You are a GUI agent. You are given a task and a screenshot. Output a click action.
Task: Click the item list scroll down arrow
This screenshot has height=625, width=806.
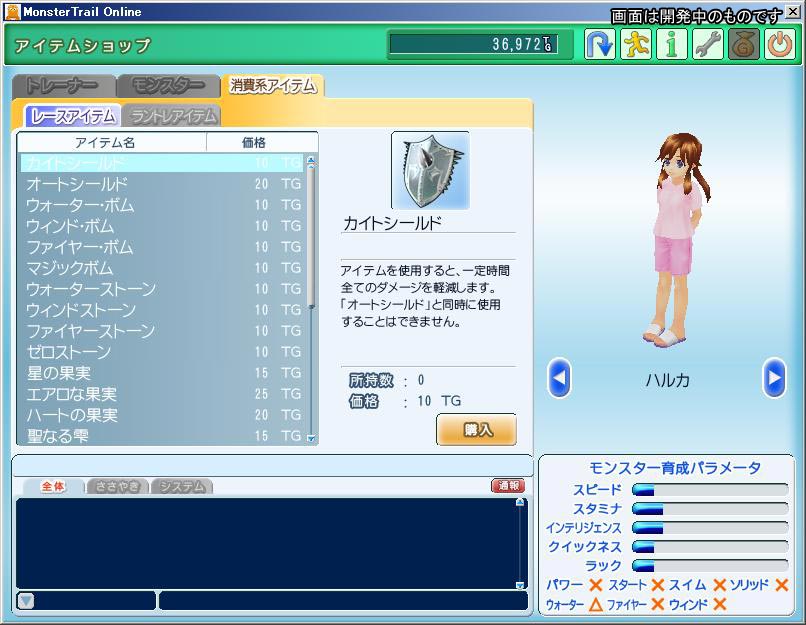point(311,438)
